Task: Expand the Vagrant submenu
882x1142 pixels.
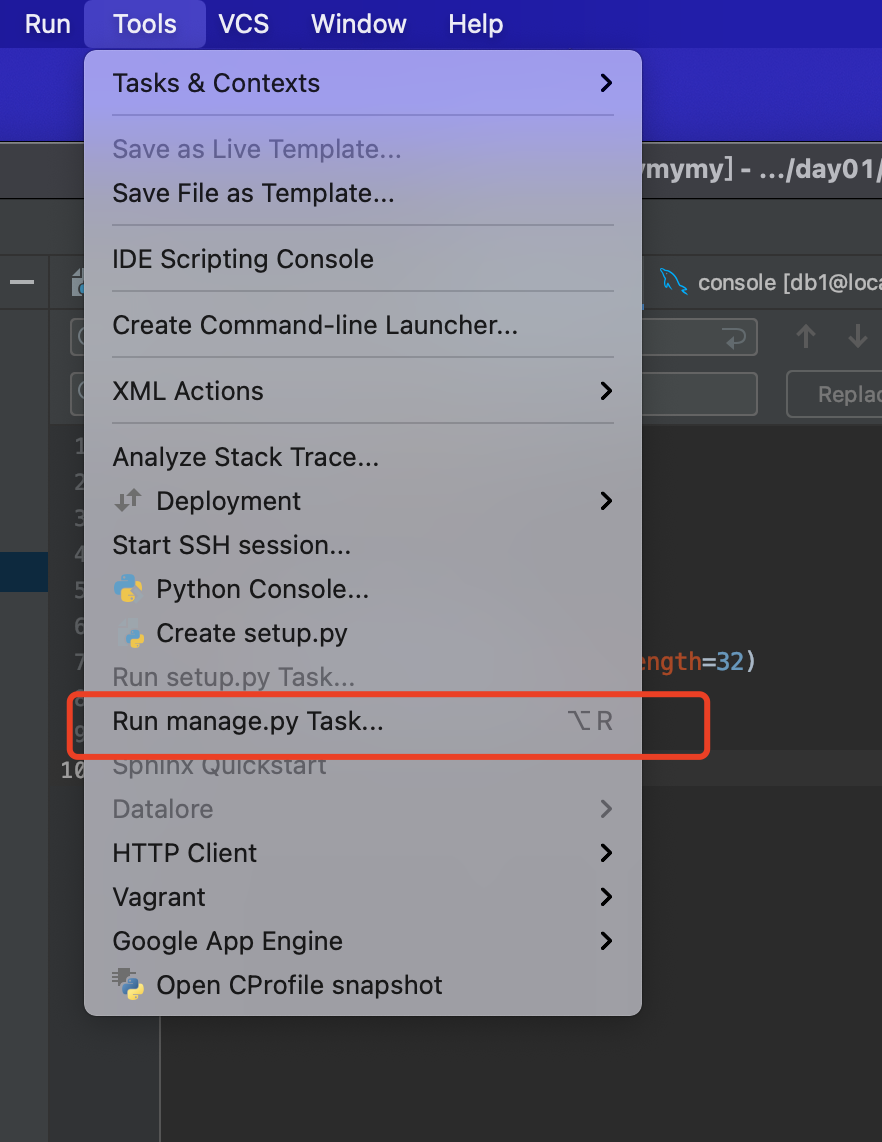Action: (605, 897)
